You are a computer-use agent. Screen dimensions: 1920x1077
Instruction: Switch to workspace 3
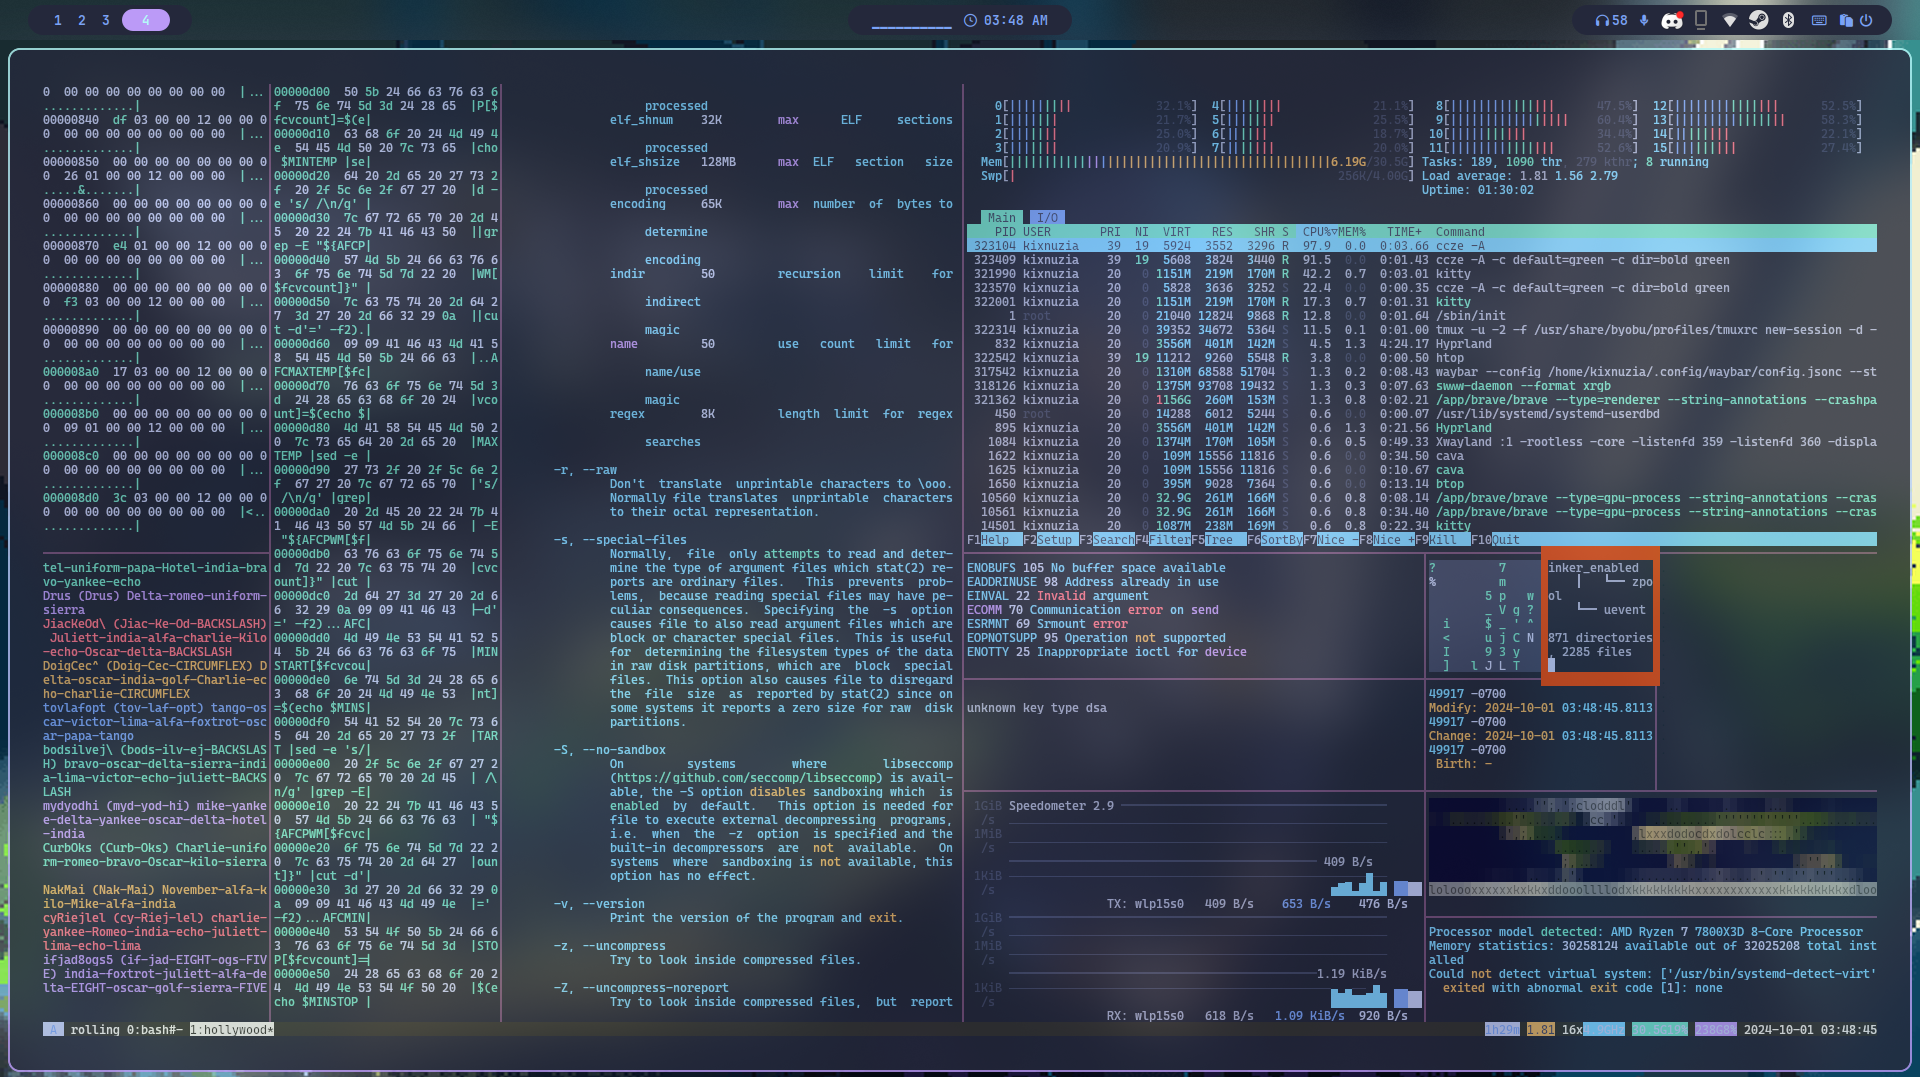pos(106,20)
